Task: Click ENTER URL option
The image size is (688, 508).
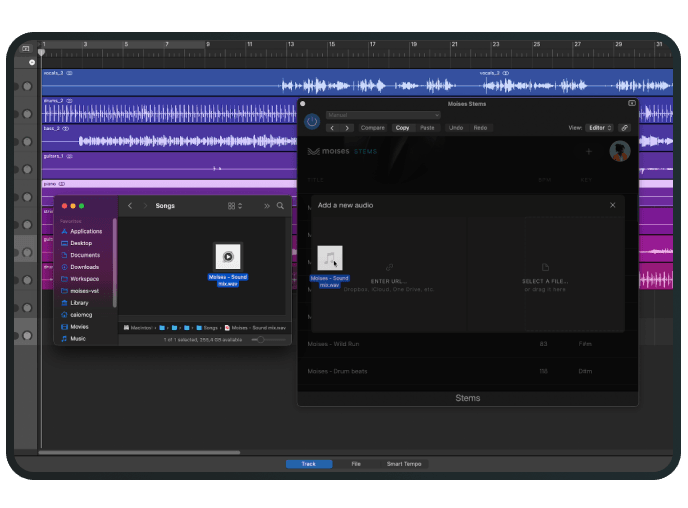Action: point(389,281)
